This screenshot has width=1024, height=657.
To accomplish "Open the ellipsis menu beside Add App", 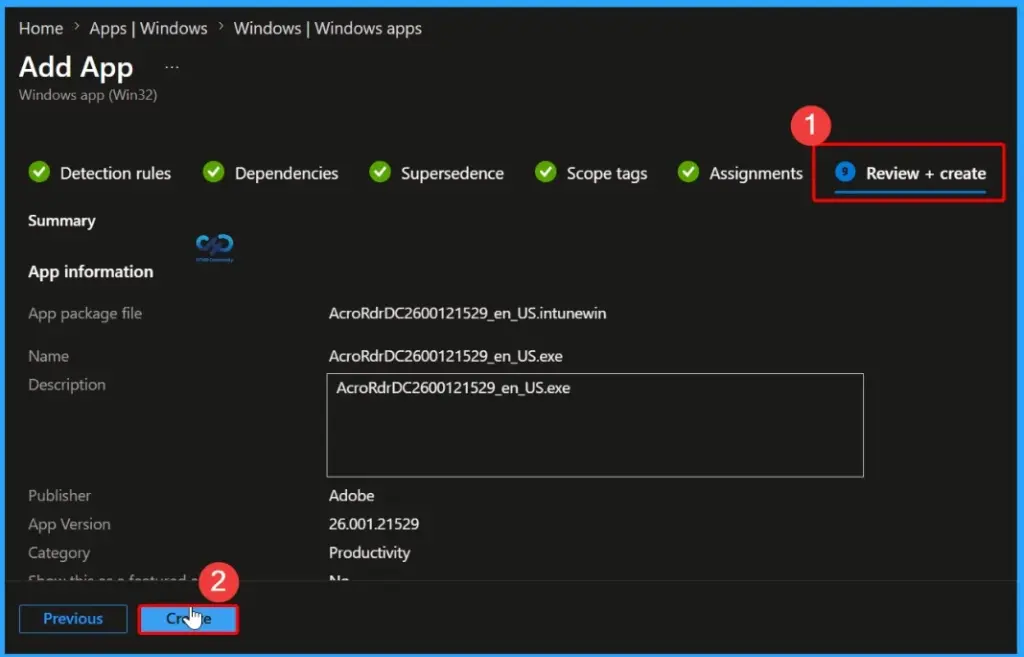I will point(172,67).
